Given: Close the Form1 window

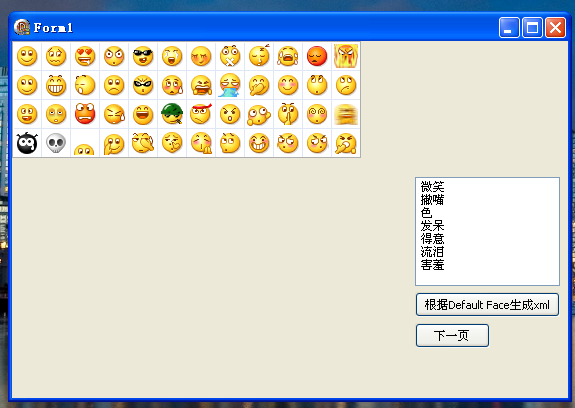Looking at the screenshot, I should tap(556, 27).
